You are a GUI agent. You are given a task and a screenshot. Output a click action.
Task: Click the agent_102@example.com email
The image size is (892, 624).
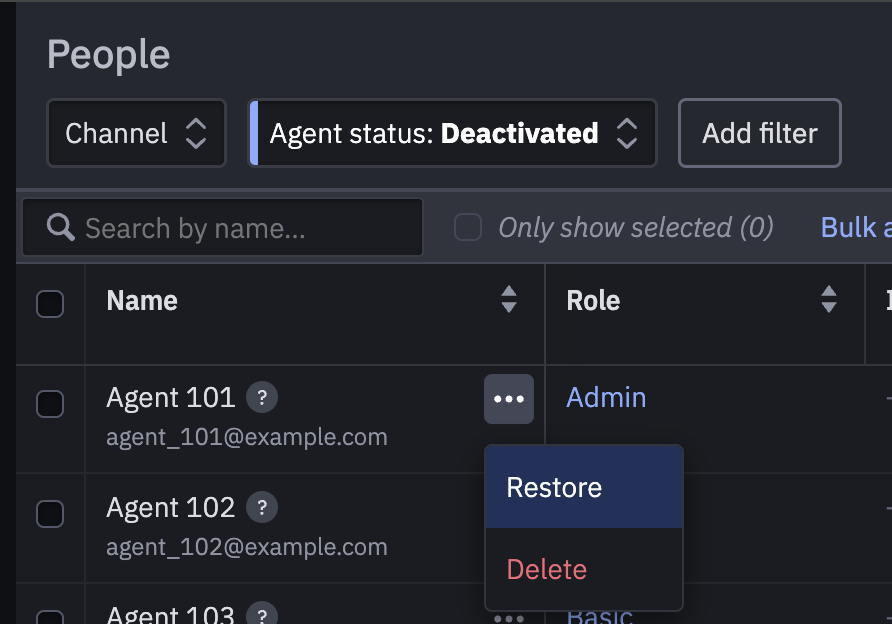(247, 547)
